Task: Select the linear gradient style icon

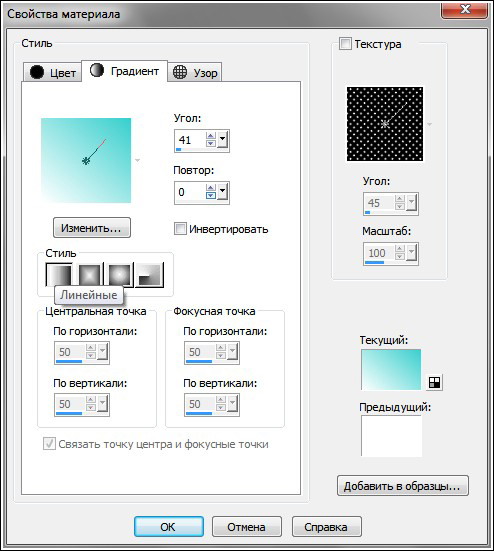Action: tap(59, 274)
